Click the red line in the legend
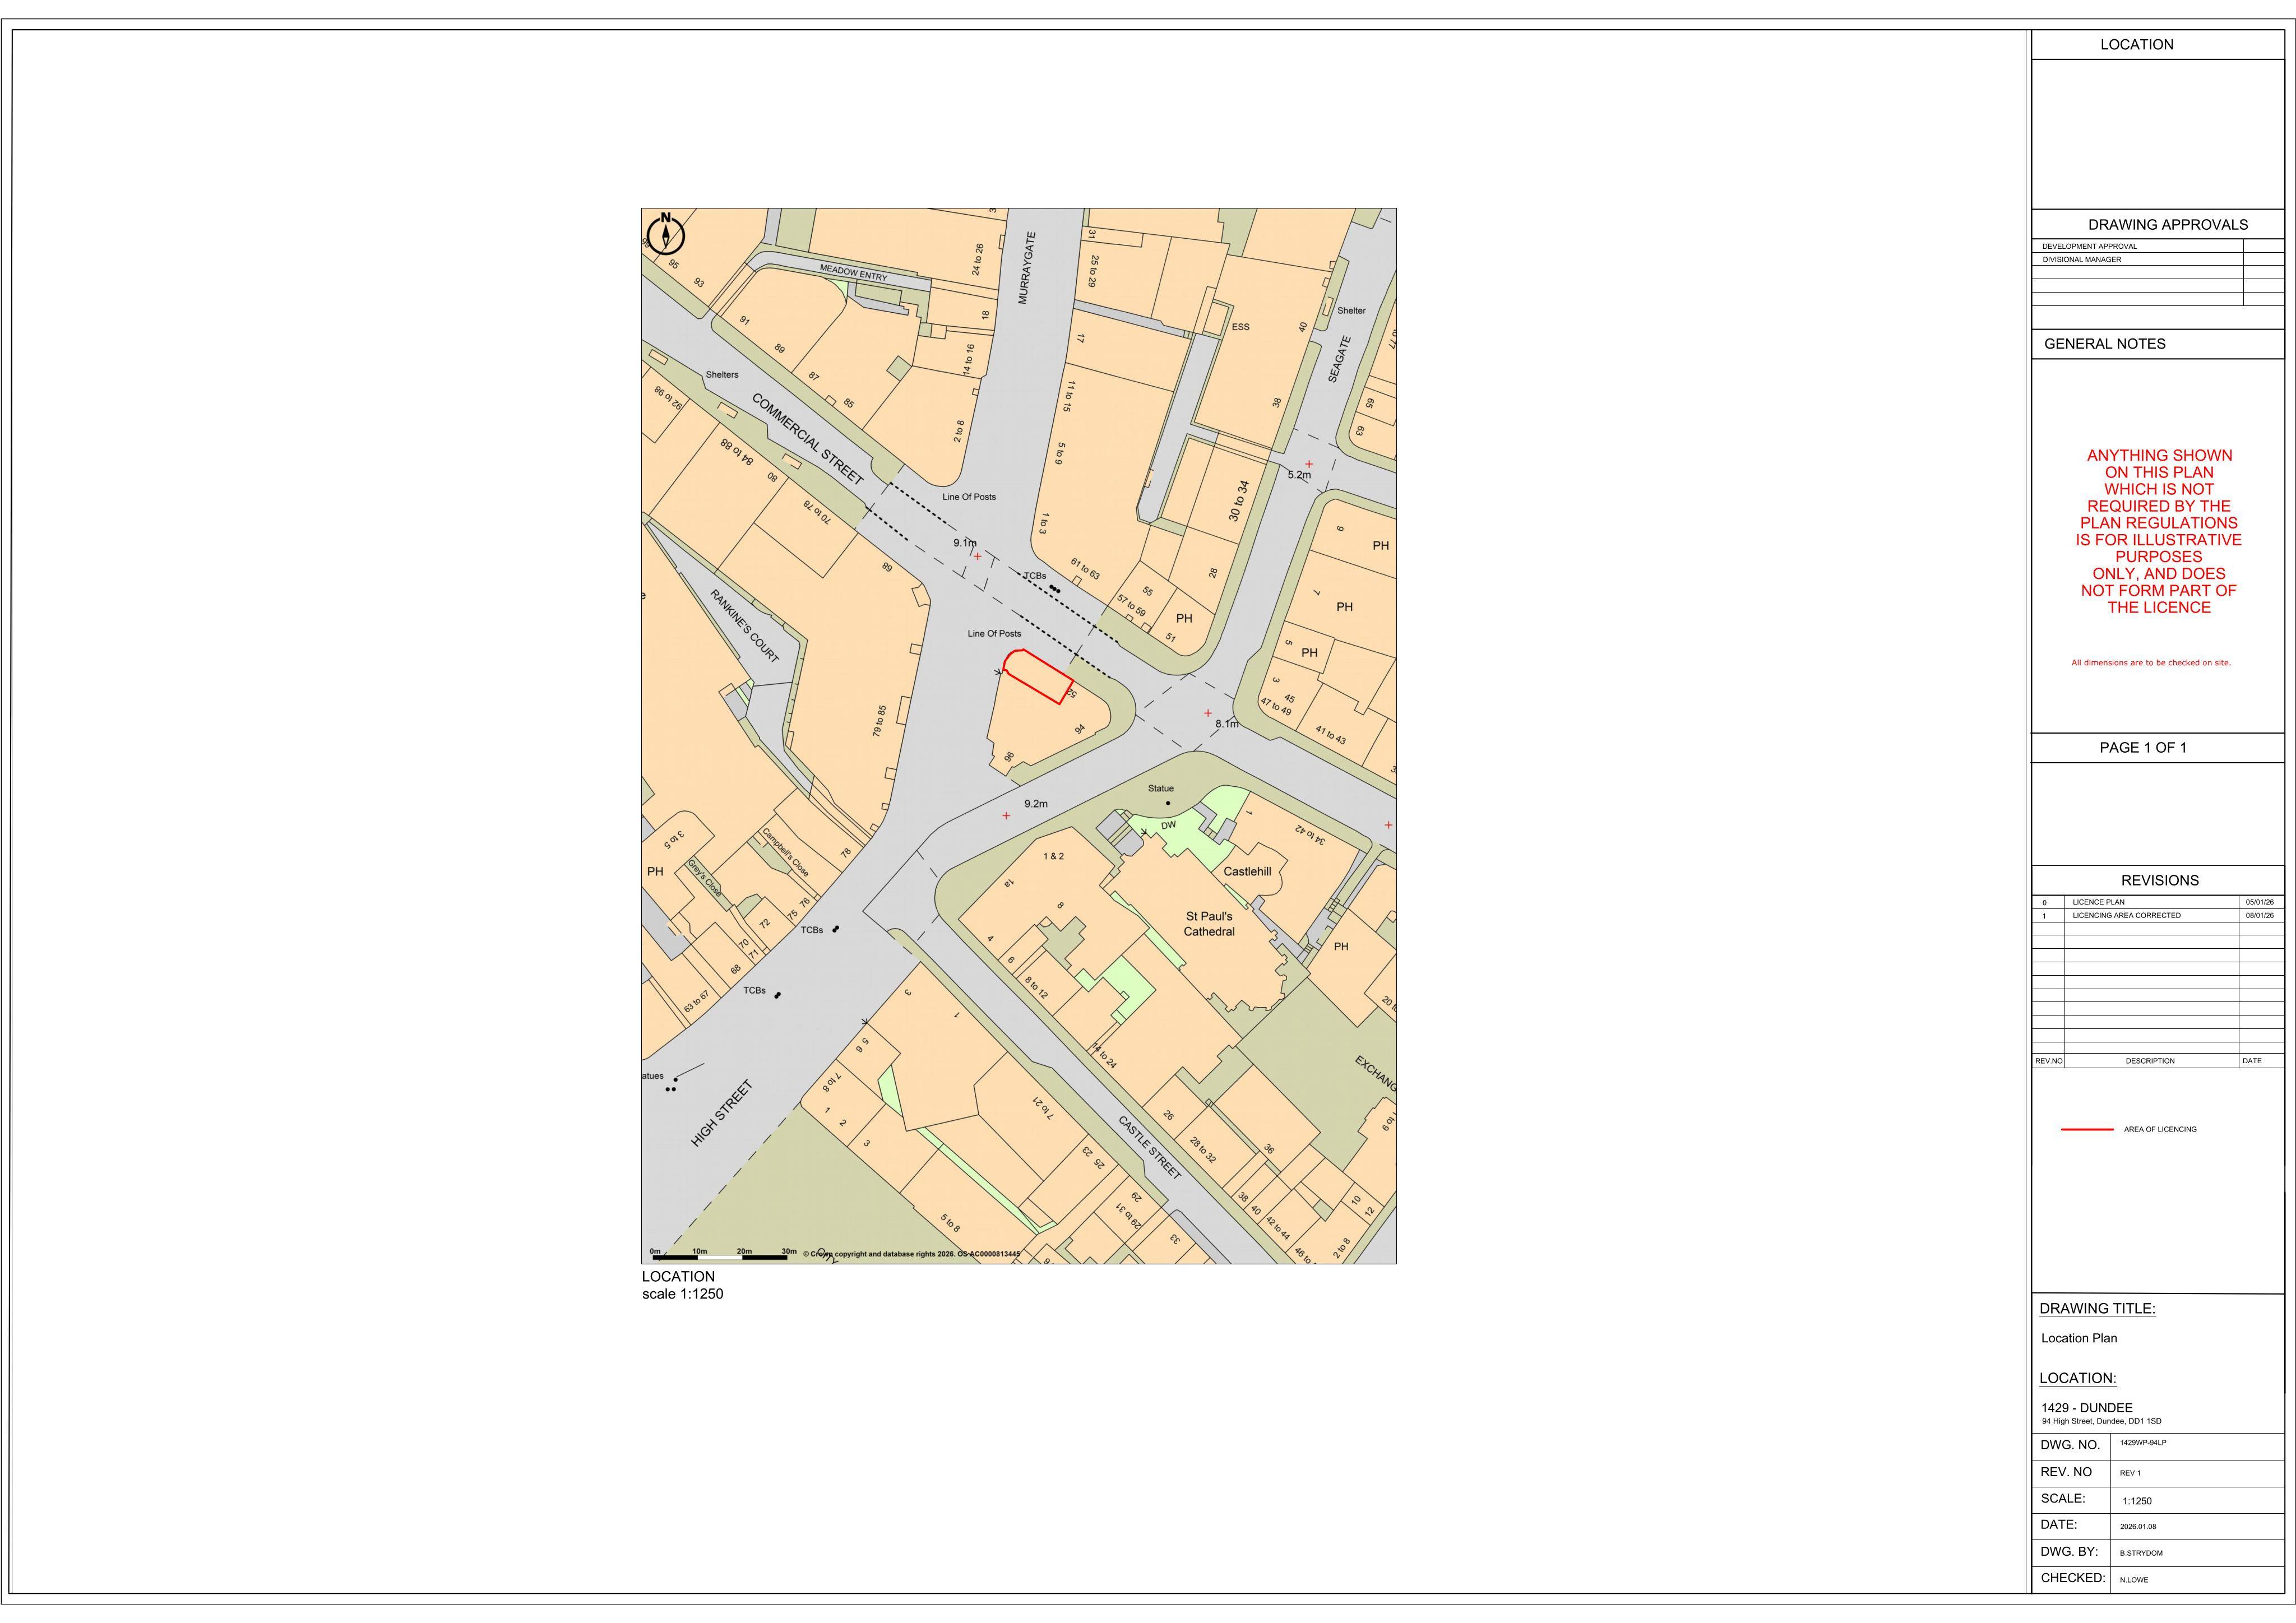This screenshot has height=1623, width=2296. (x=2087, y=1129)
